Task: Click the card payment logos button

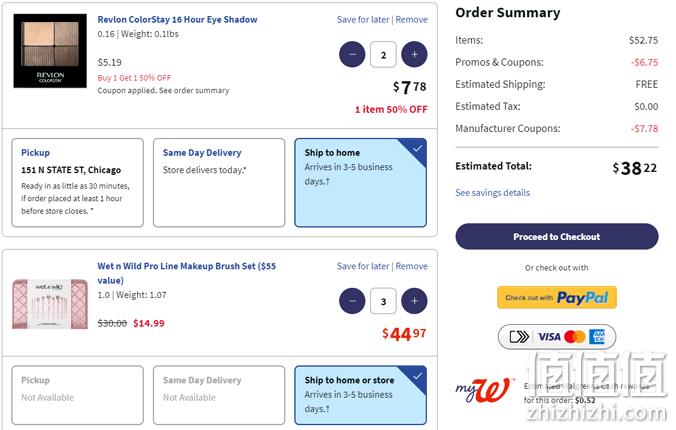Action: pos(557,337)
